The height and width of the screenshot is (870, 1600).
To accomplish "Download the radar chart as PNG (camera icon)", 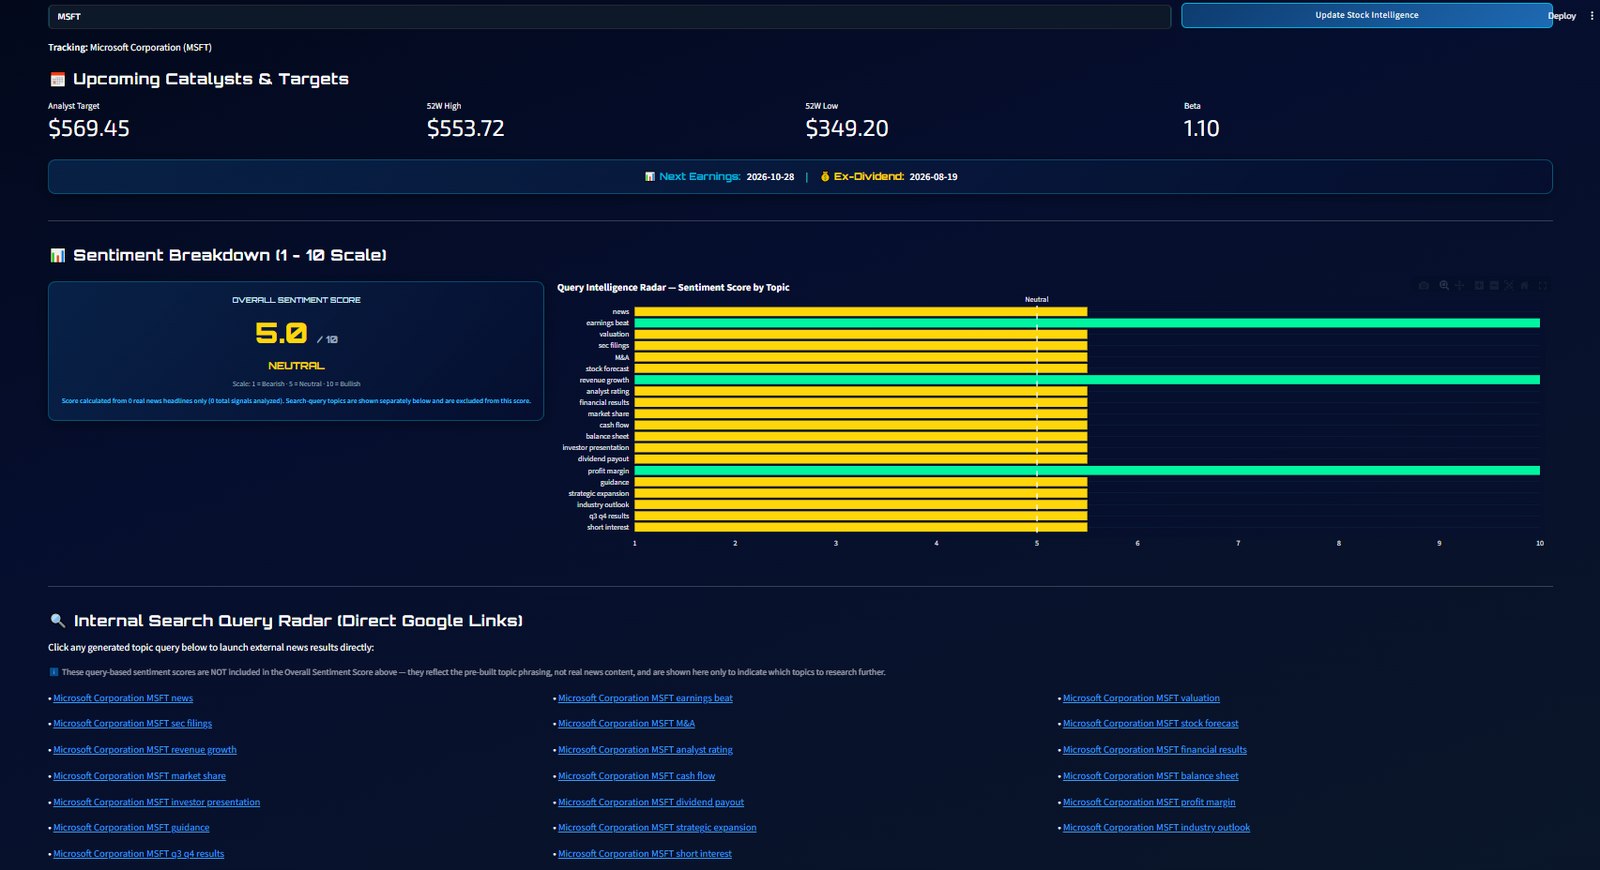I will pos(1424,286).
